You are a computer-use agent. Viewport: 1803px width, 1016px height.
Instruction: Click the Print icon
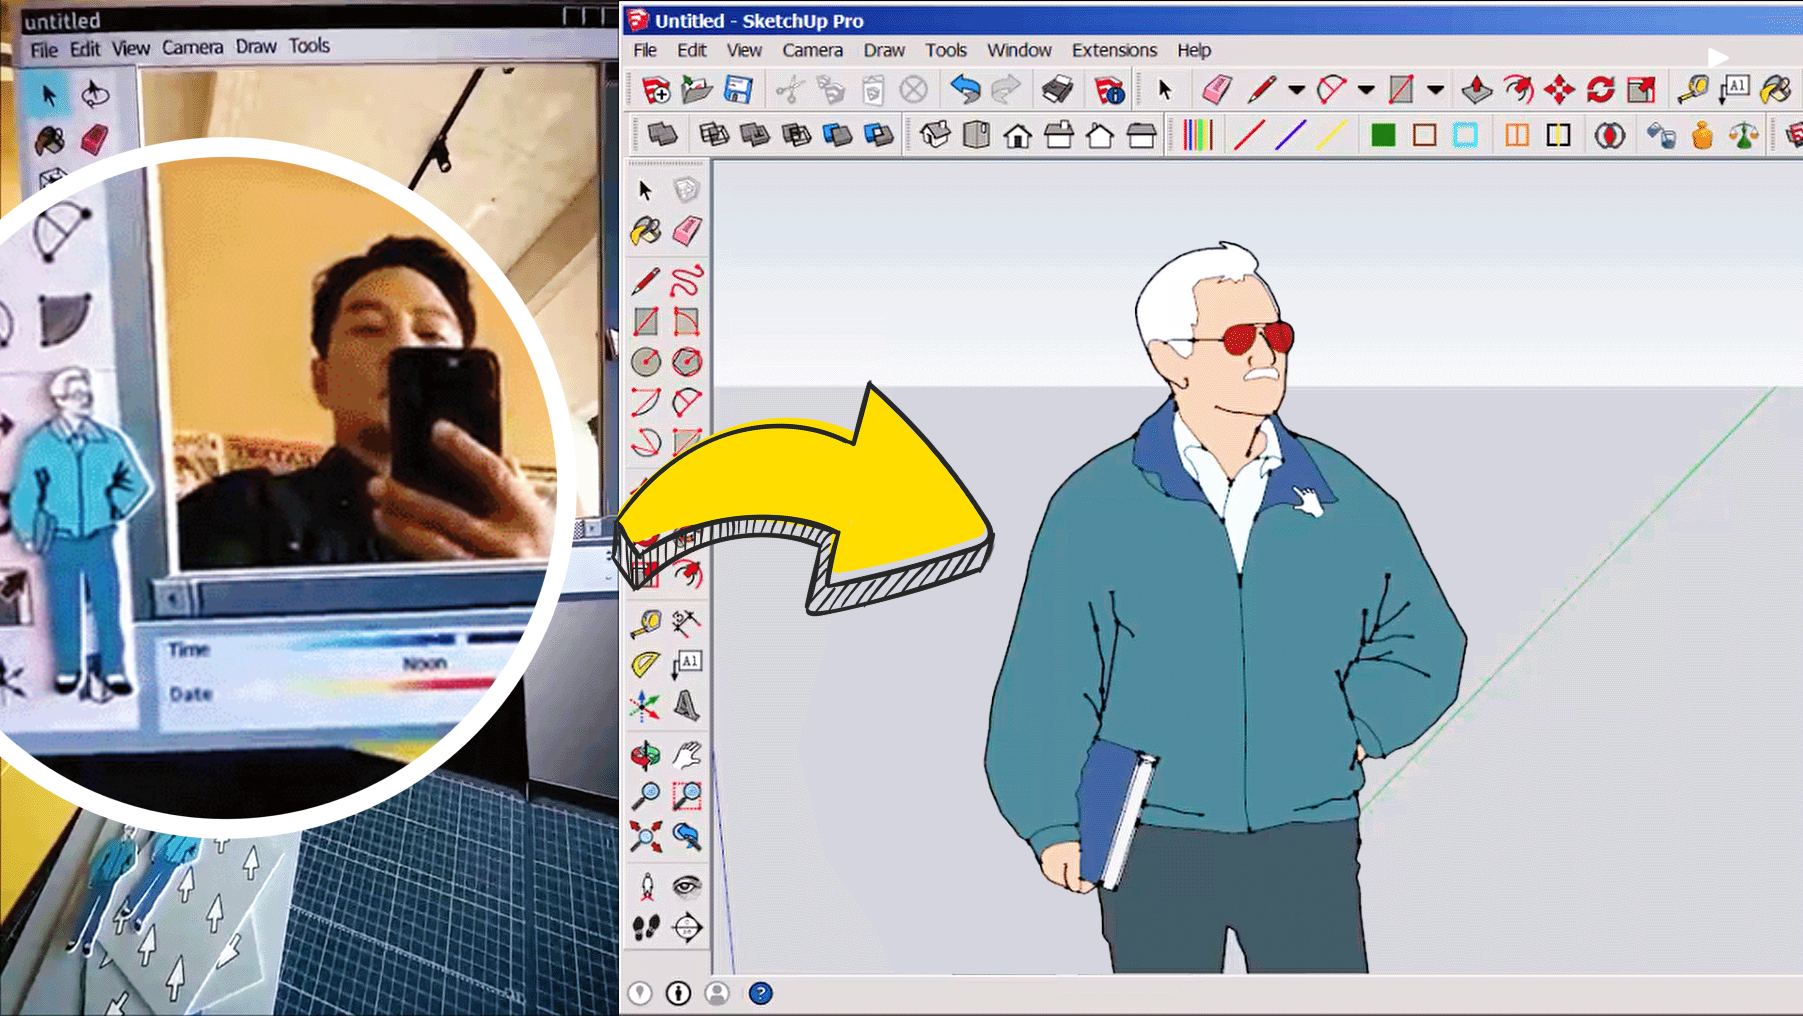1057,90
